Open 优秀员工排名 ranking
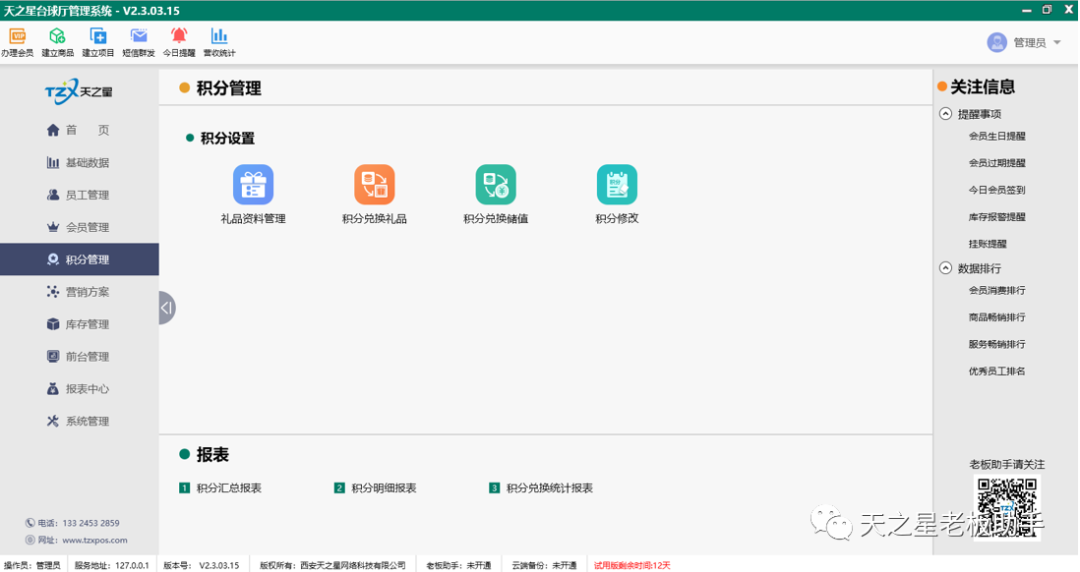This screenshot has height=572, width=1080. [x=997, y=371]
